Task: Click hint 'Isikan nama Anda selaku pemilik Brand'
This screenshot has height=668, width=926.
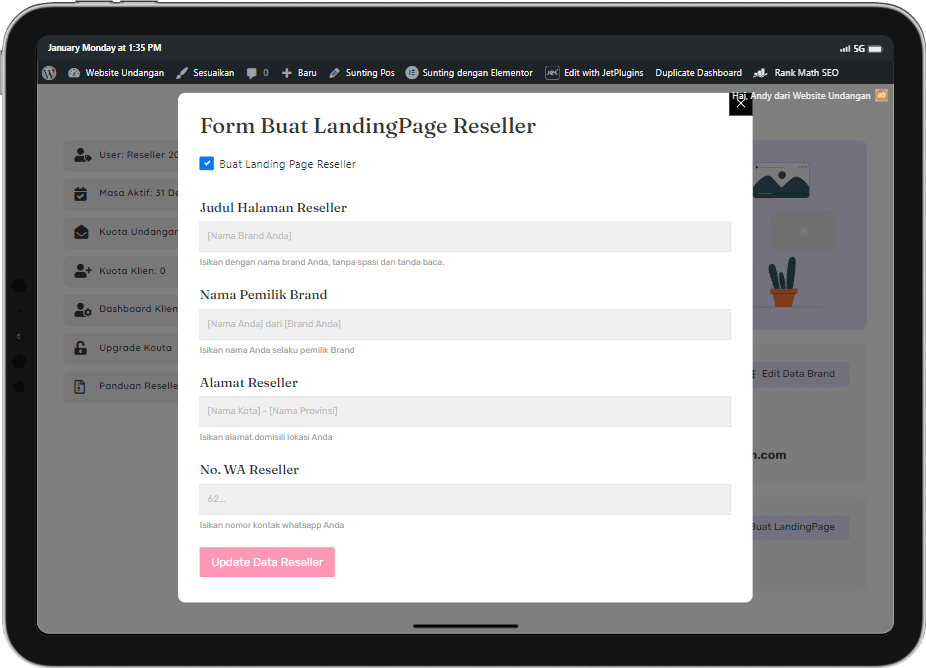Action: [x=277, y=350]
